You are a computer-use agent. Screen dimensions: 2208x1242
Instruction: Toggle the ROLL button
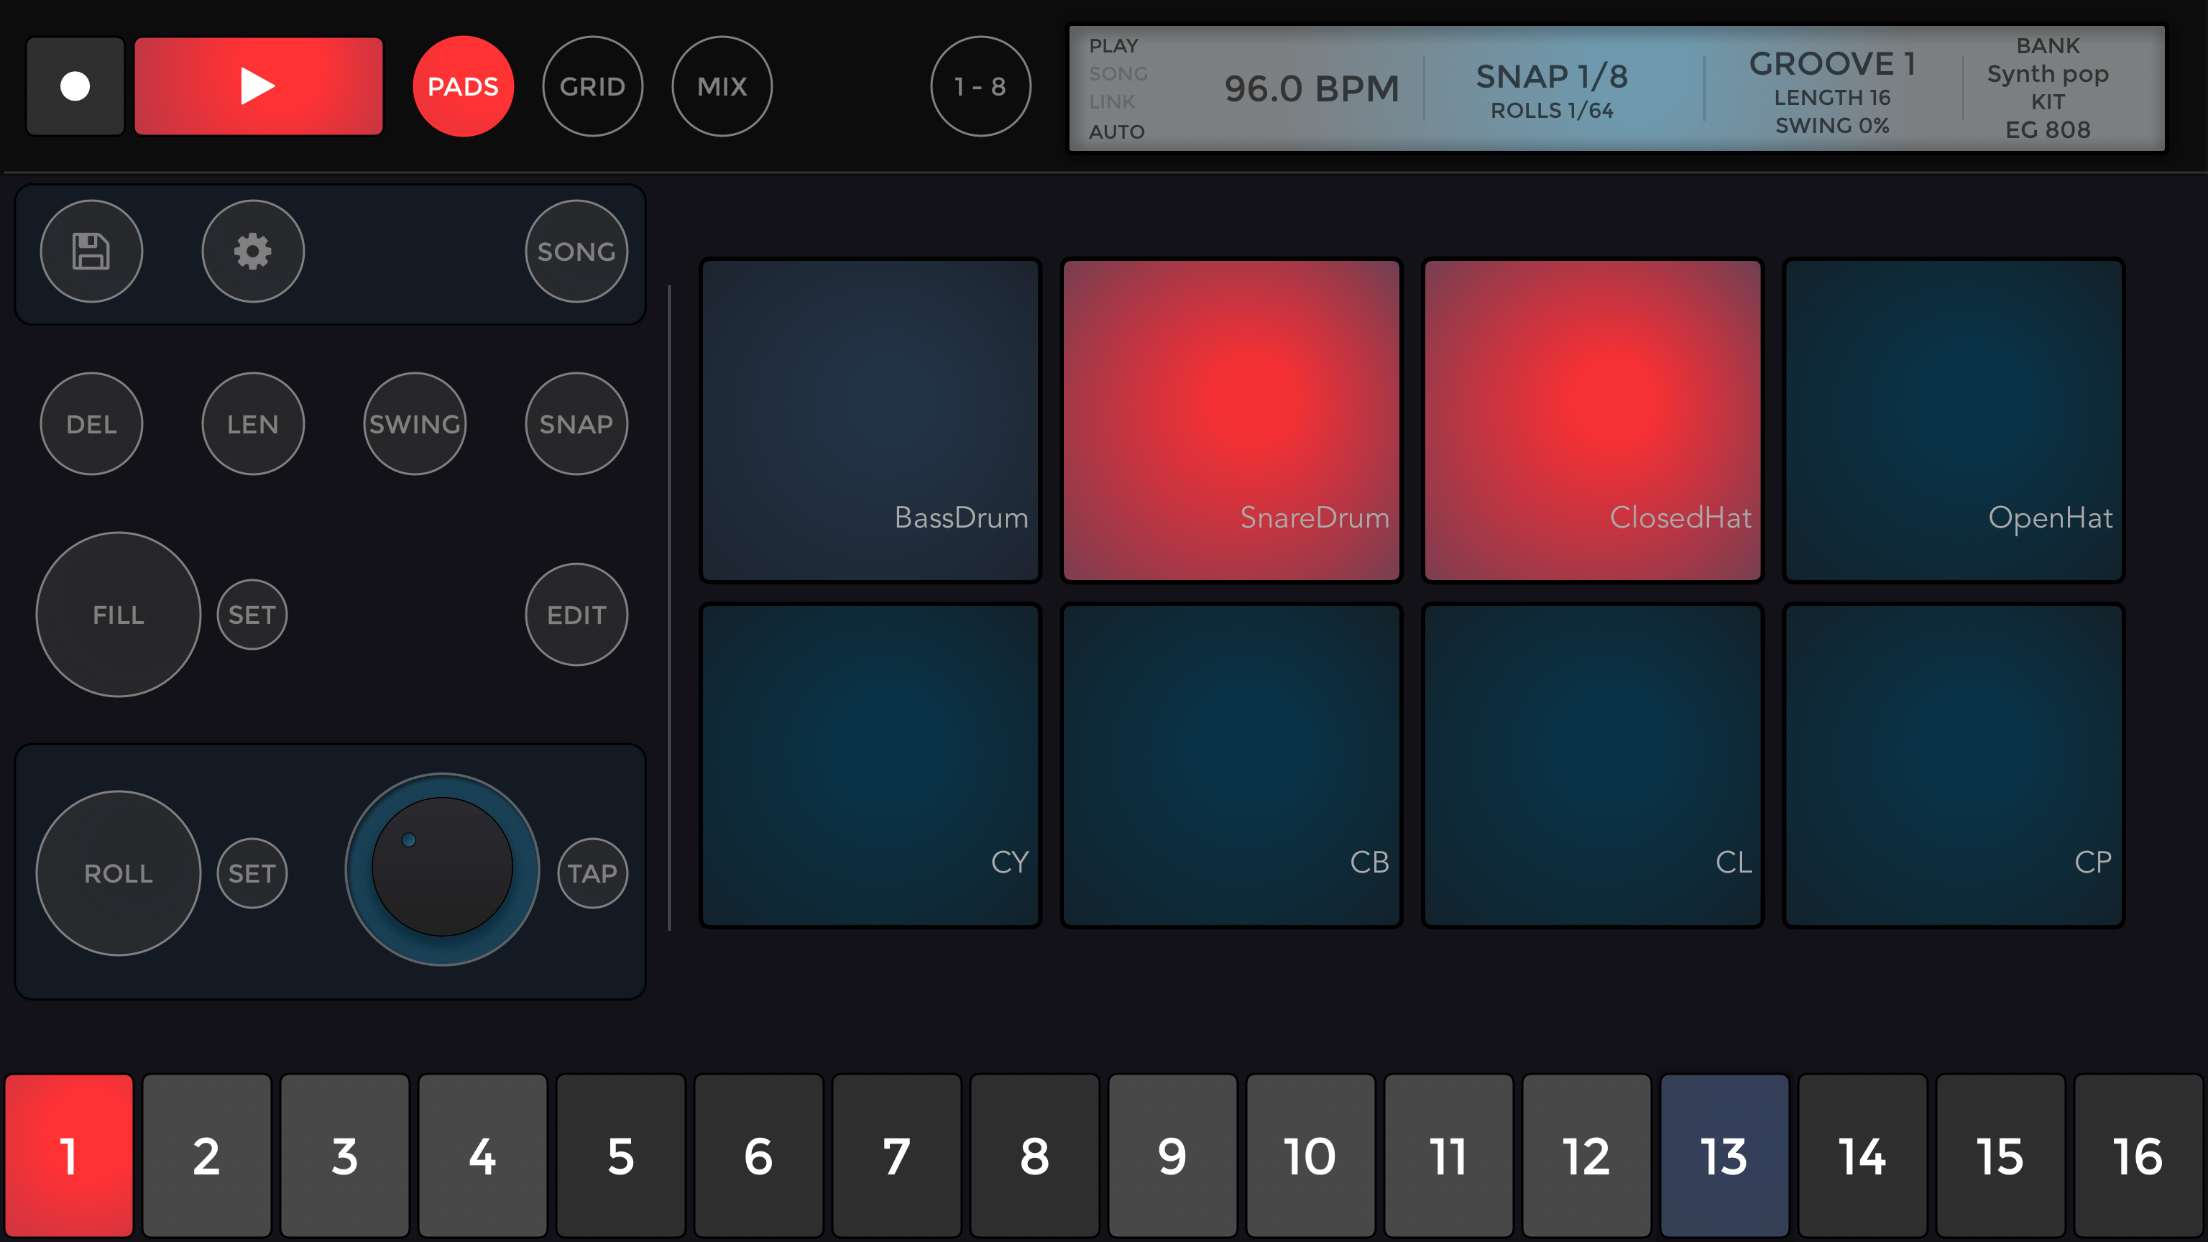click(118, 873)
